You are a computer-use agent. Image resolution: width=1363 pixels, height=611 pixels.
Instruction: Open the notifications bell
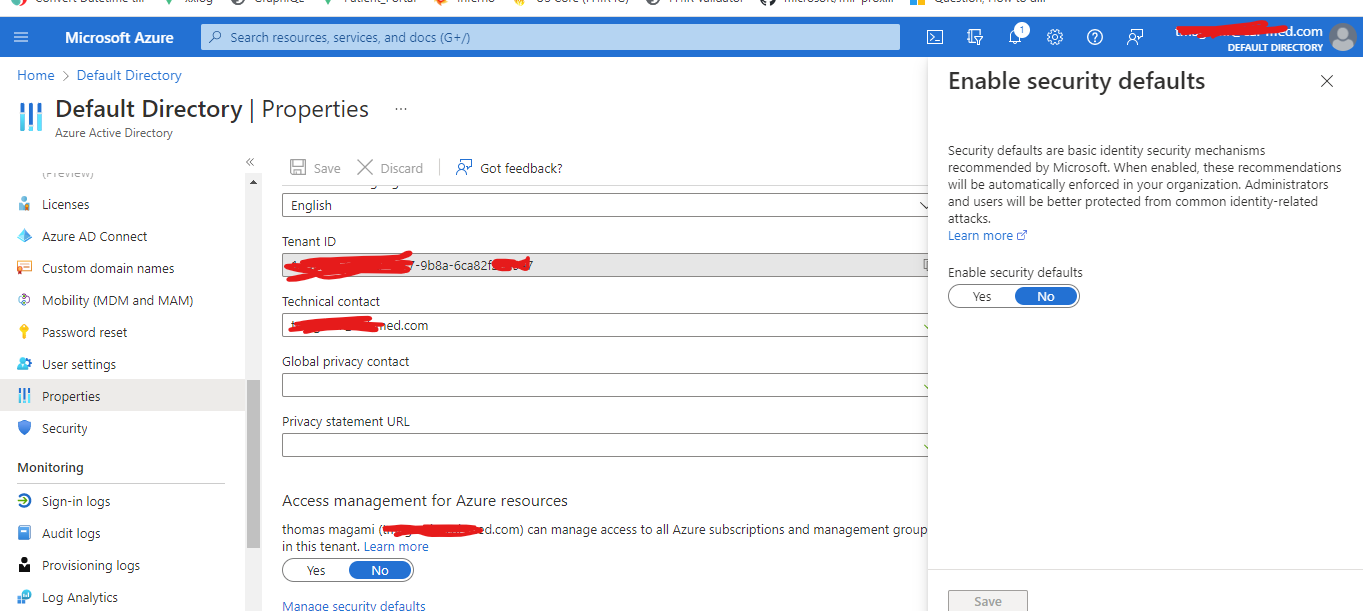pyautogui.click(x=1015, y=36)
